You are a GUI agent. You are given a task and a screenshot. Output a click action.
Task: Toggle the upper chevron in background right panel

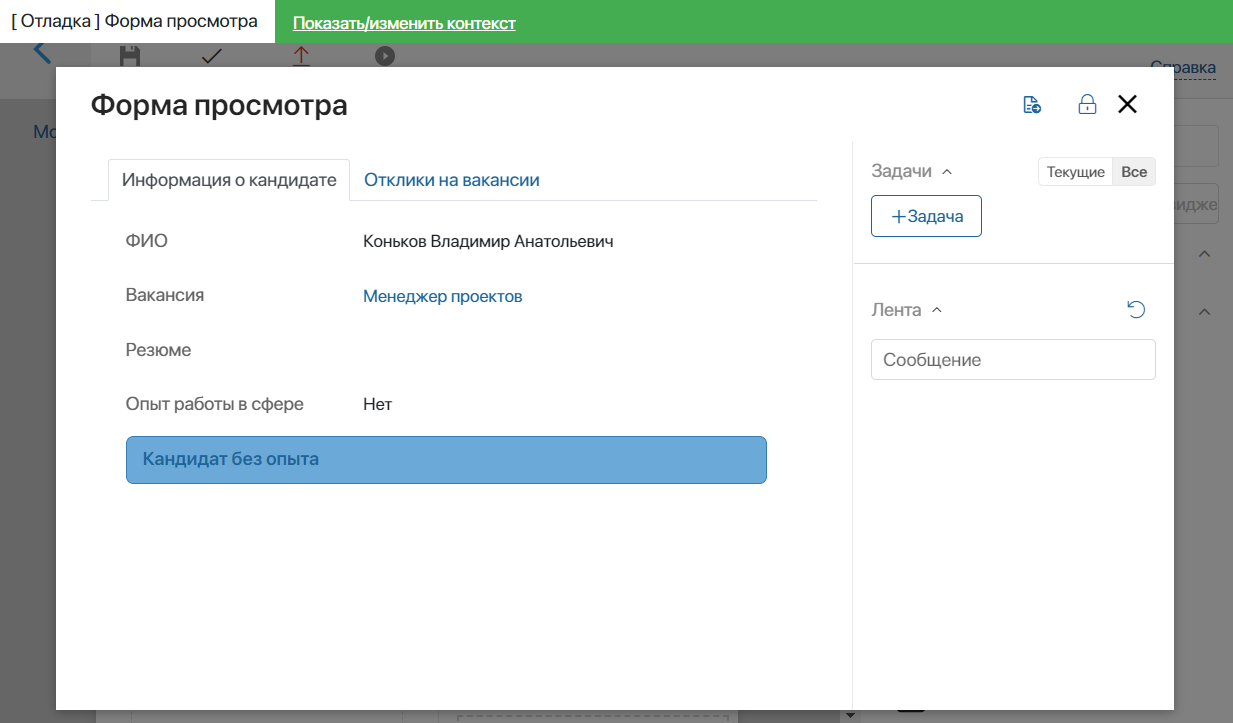click(1205, 254)
